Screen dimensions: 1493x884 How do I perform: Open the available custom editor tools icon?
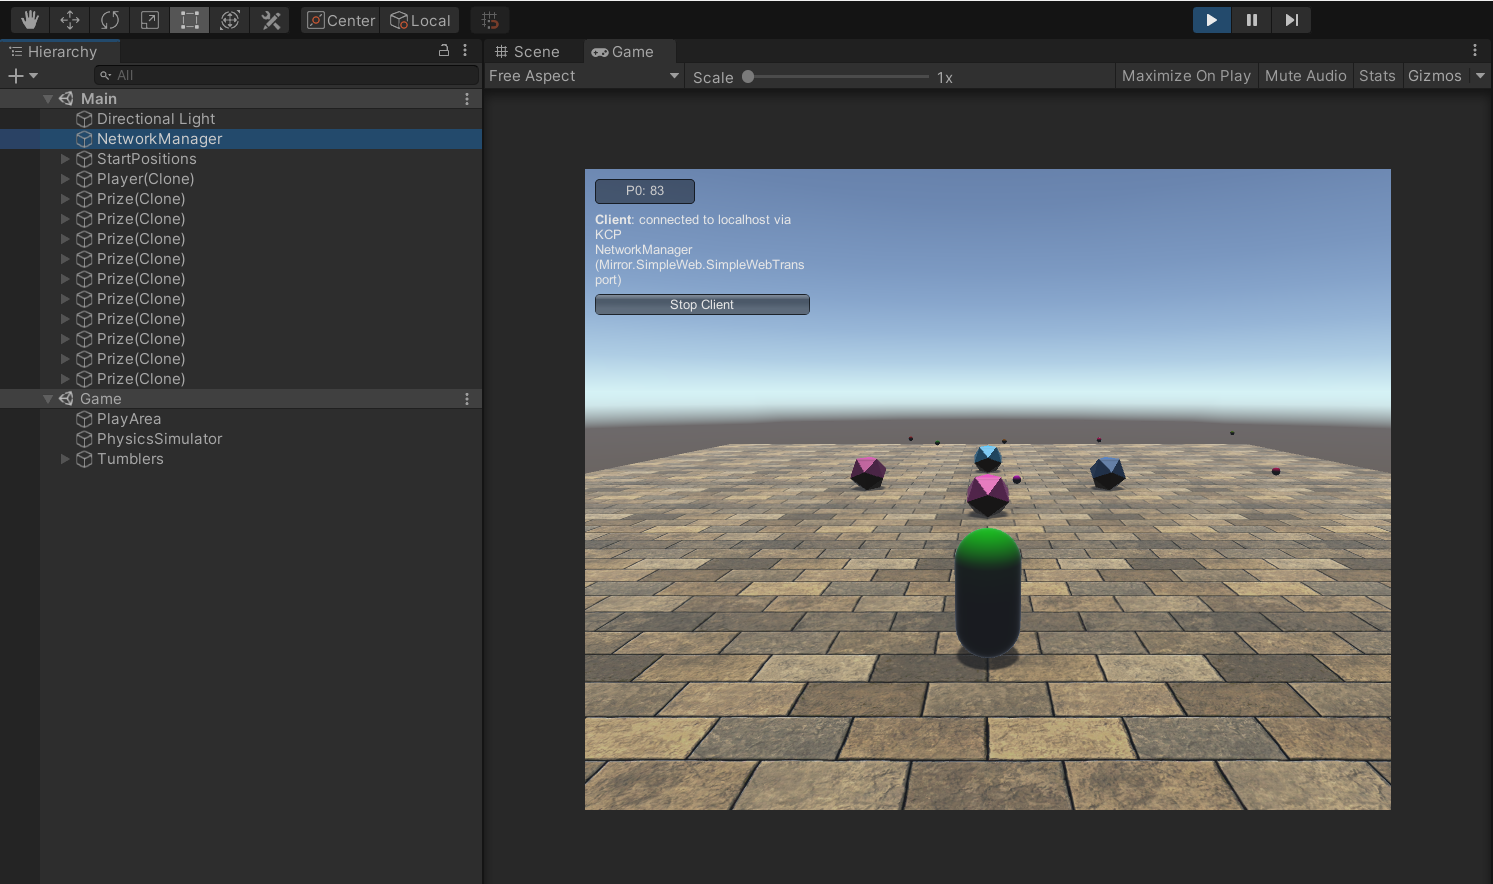[270, 19]
